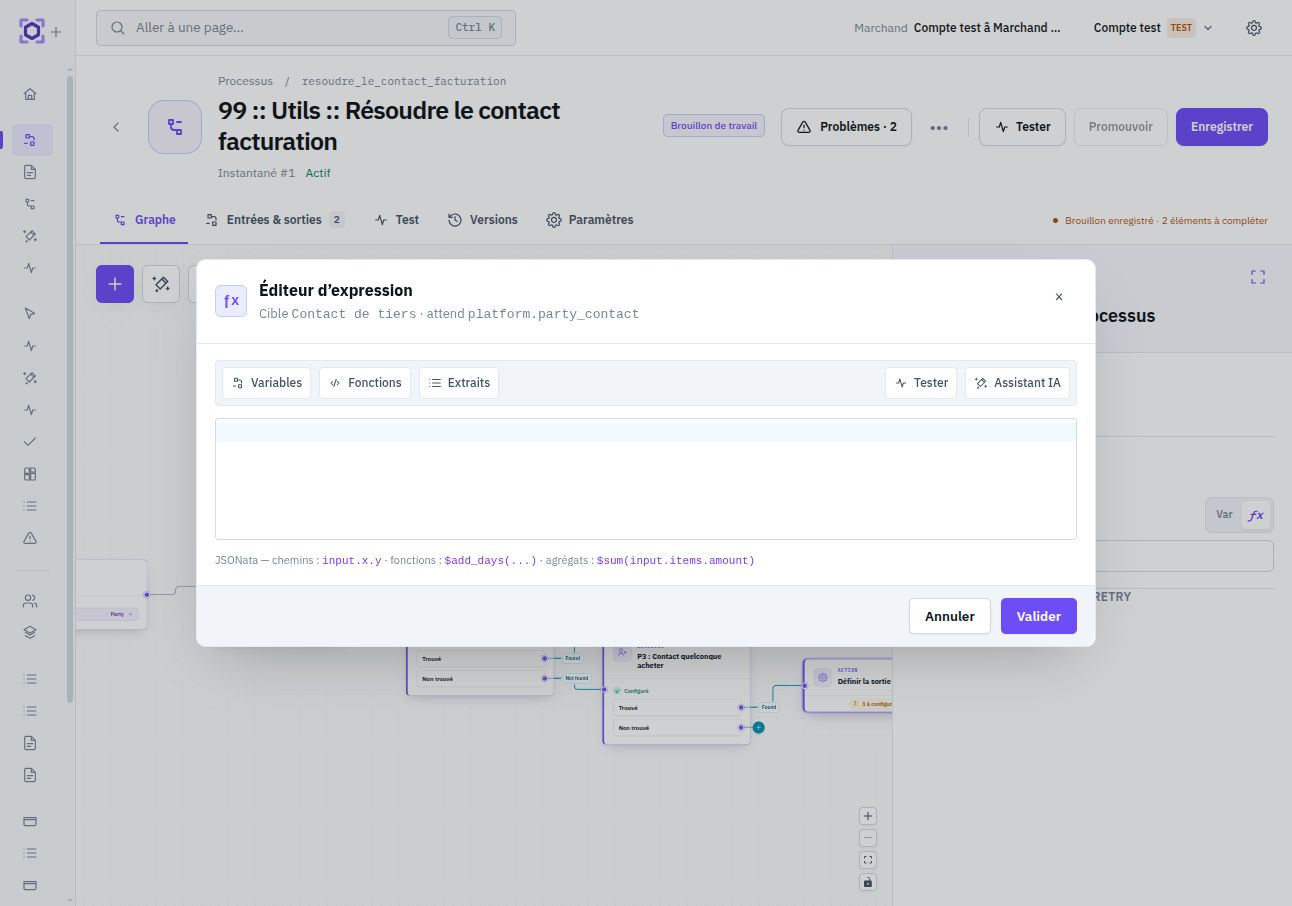Image resolution: width=1292 pixels, height=906 pixels.
Task: Click into the expression text area
Action: [646, 479]
